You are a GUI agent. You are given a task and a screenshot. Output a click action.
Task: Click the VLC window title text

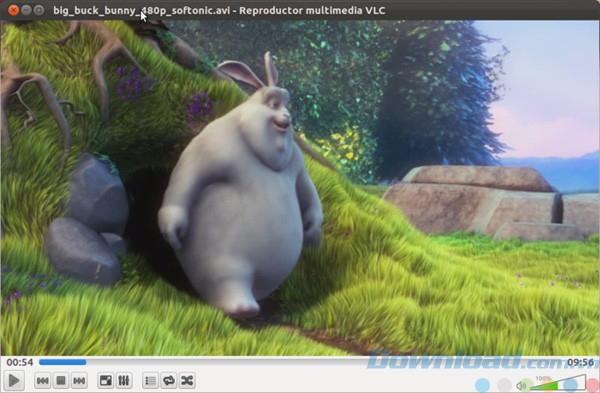[219, 10]
